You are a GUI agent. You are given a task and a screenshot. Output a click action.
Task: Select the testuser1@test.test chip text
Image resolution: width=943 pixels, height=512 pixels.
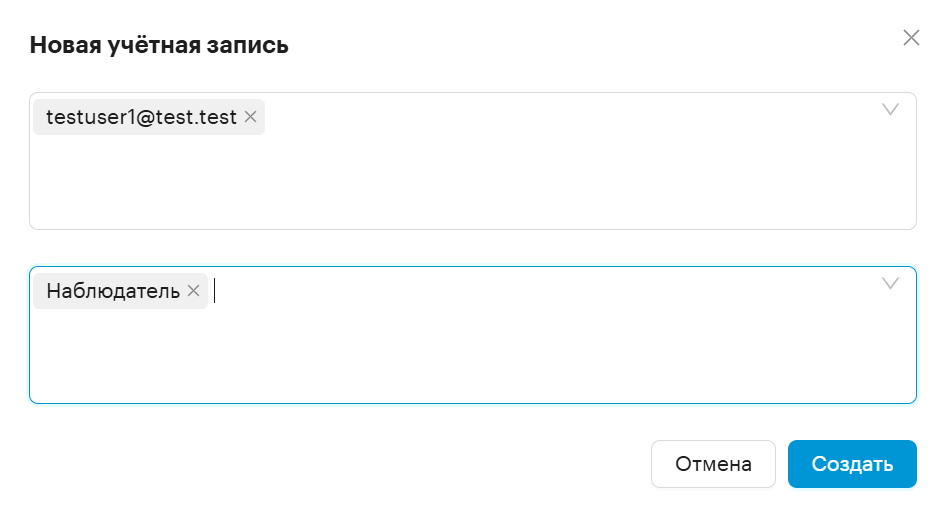click(141, 117)
